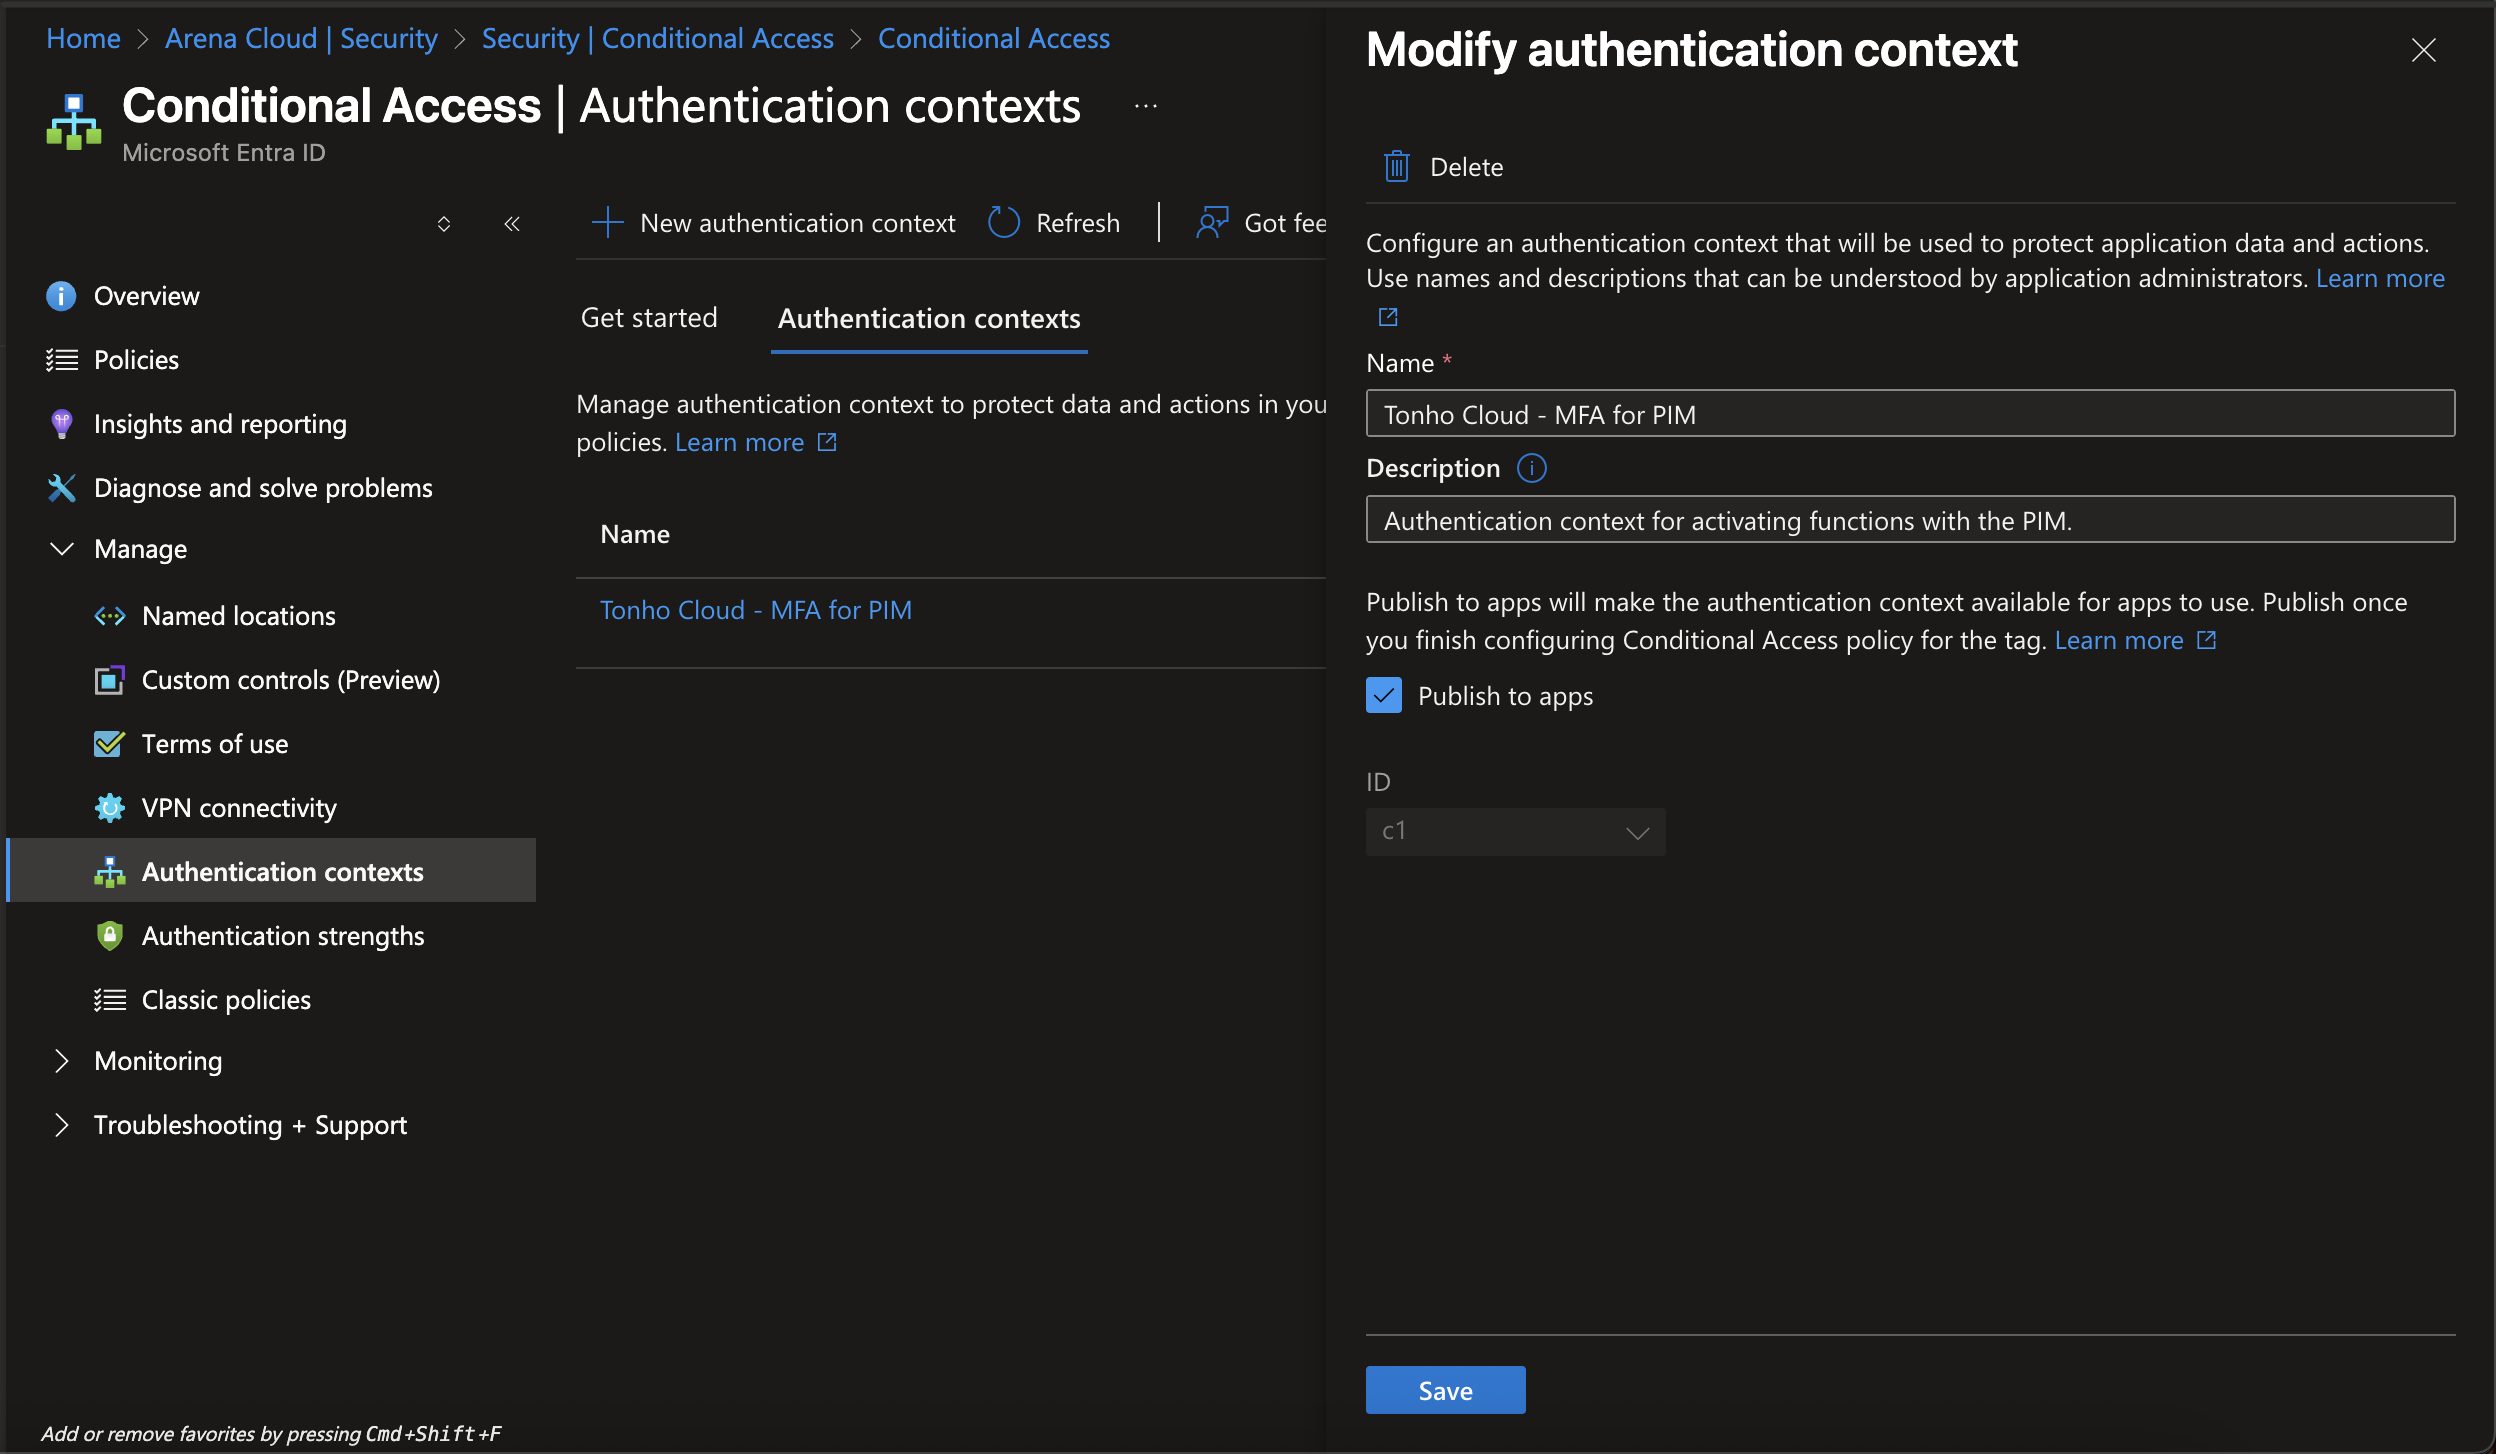Click the Authentication contexts sidebar icon

point(109,872)
